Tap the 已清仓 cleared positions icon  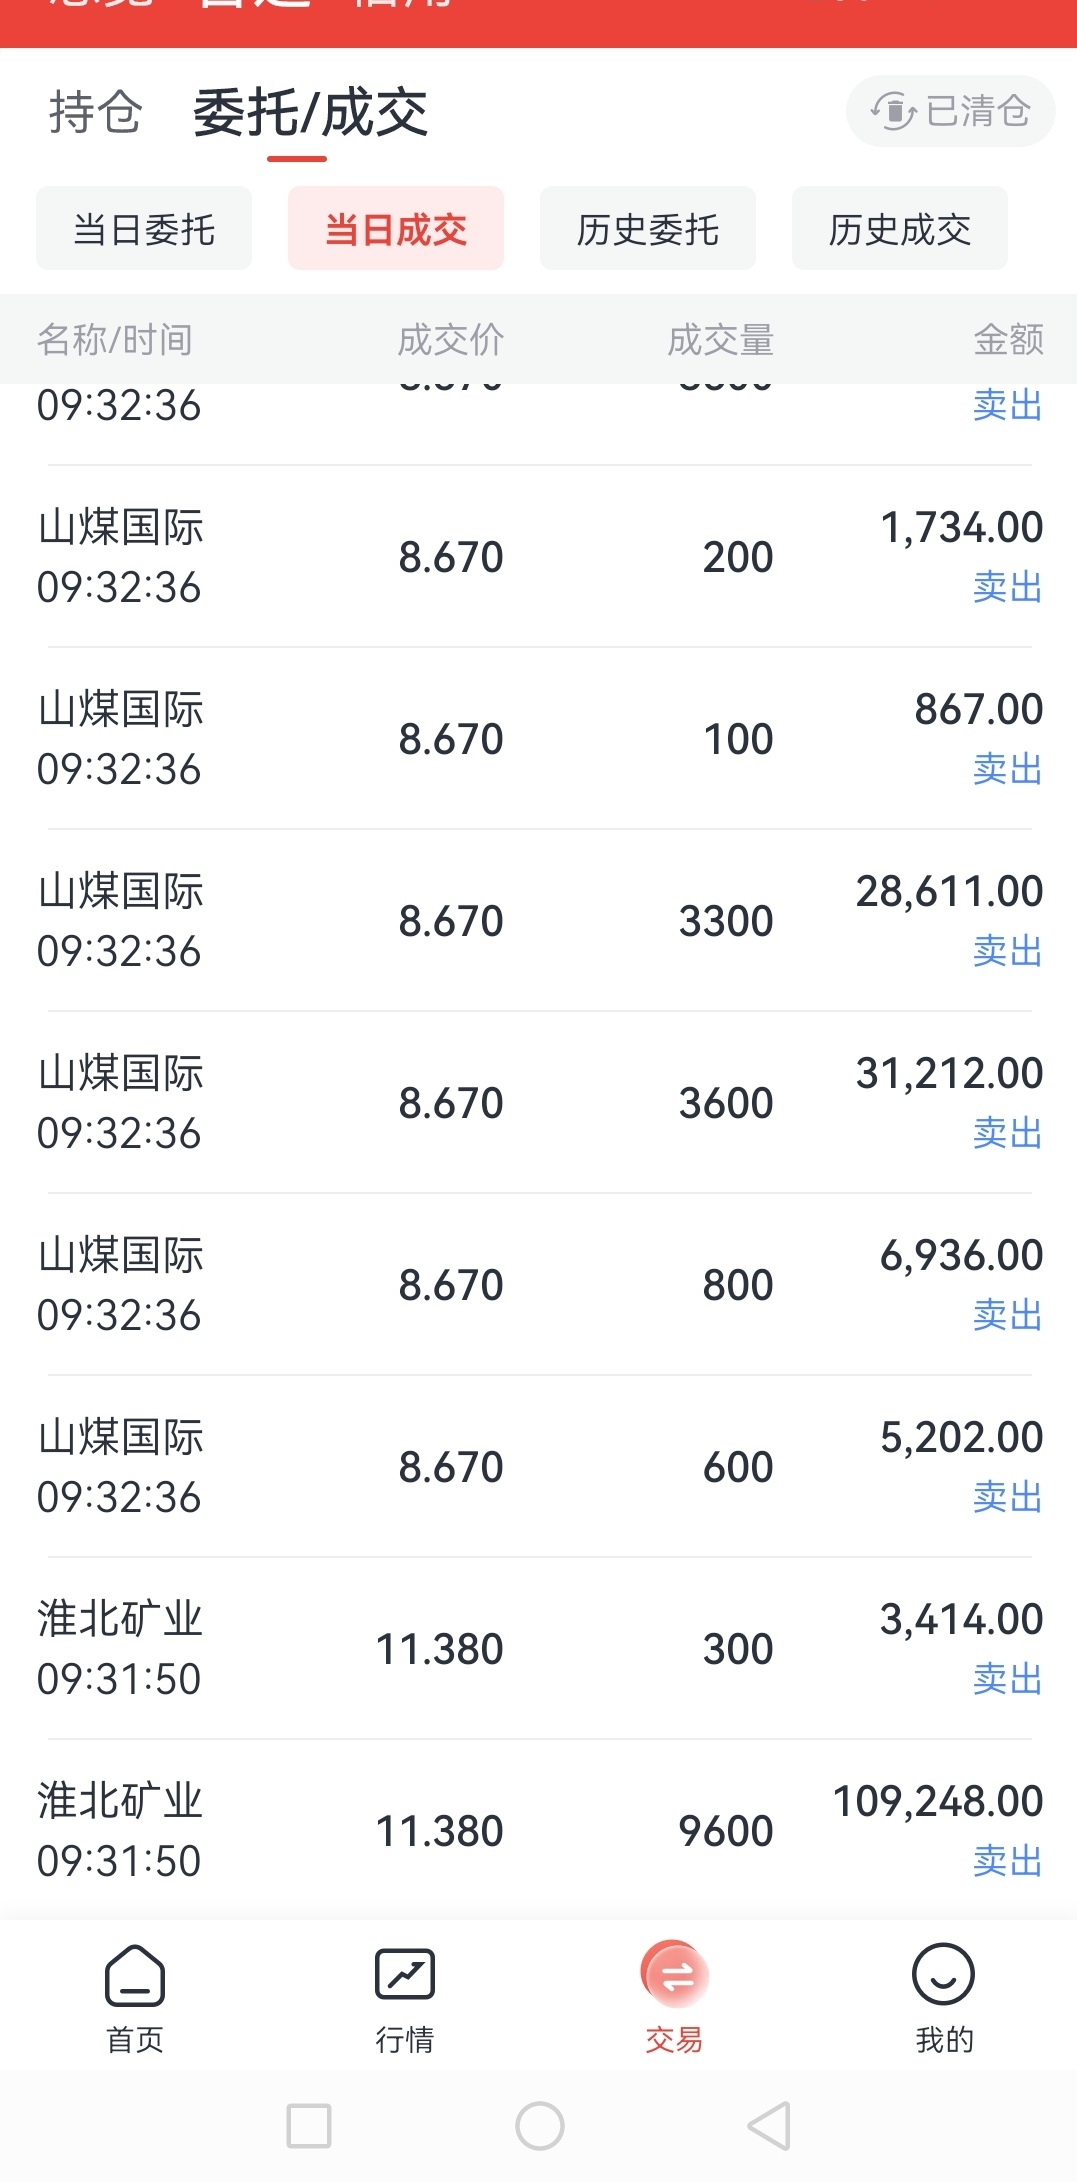pos(894,111)
